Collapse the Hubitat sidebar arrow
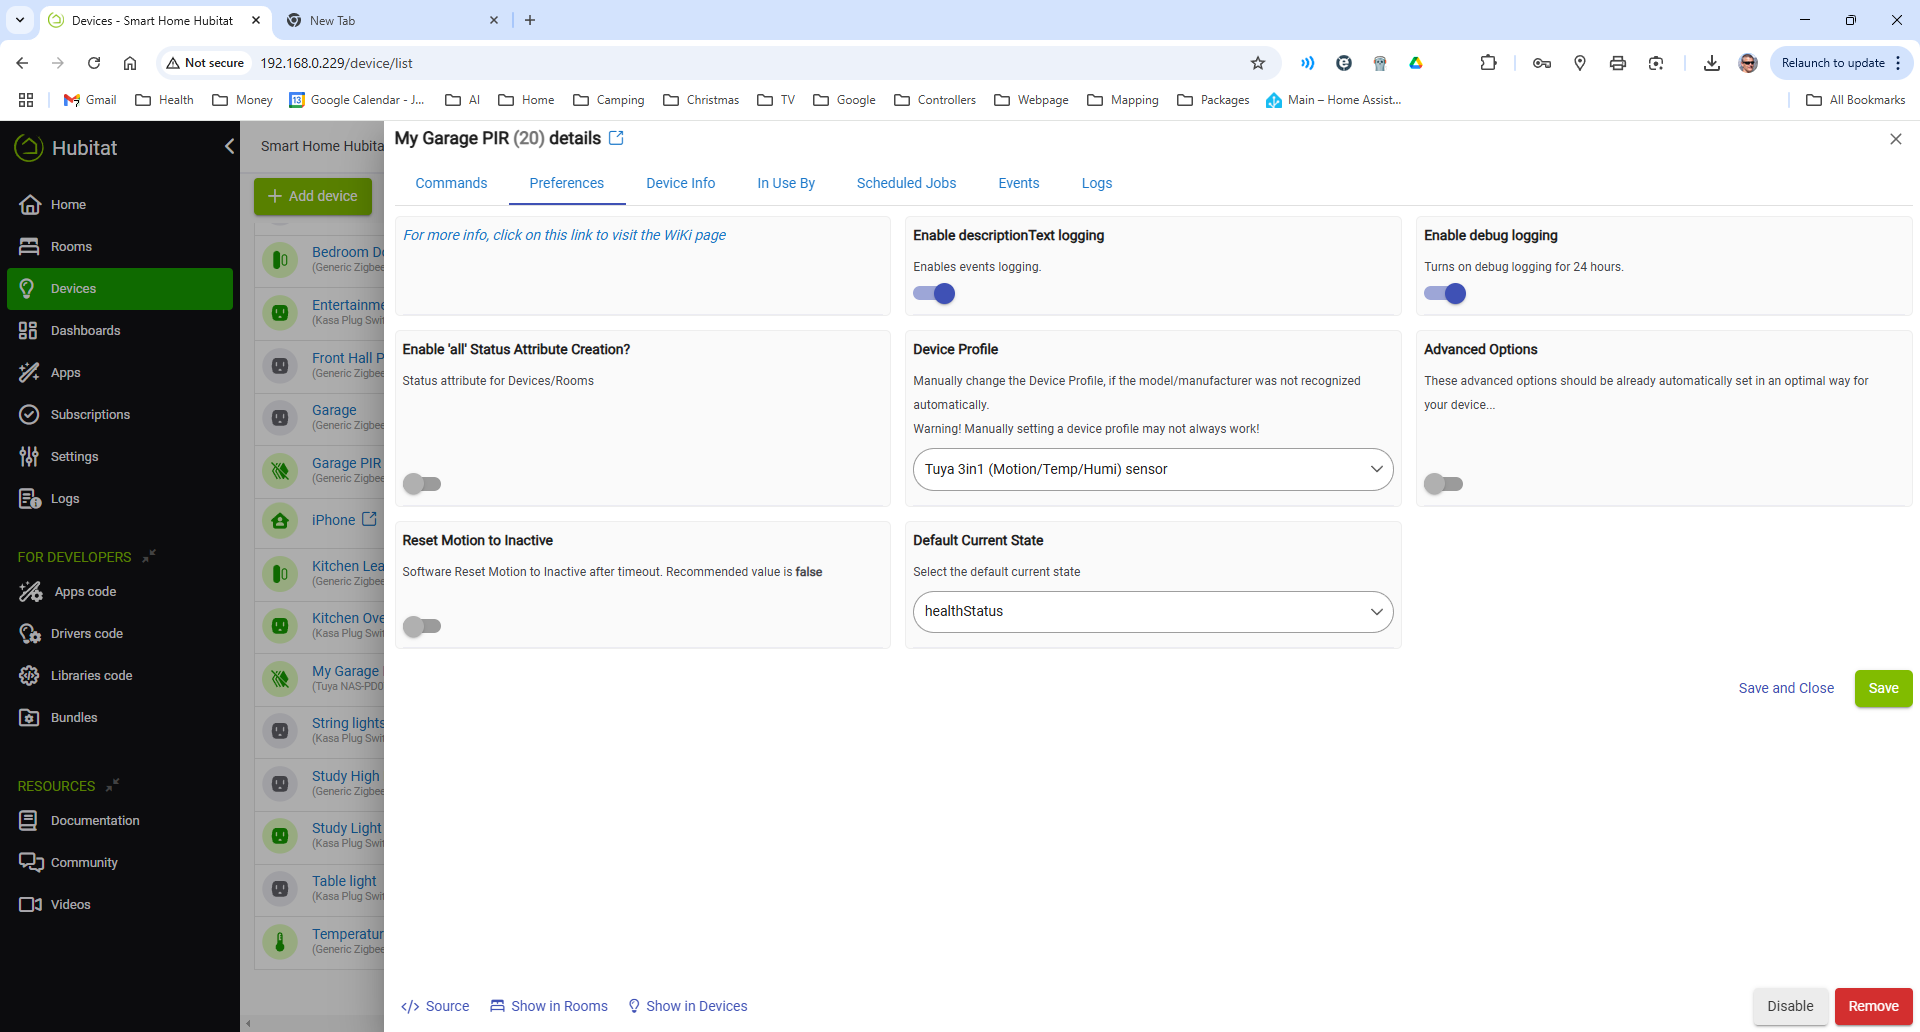The image size is (1920, 1032). (x=229, y=147)
